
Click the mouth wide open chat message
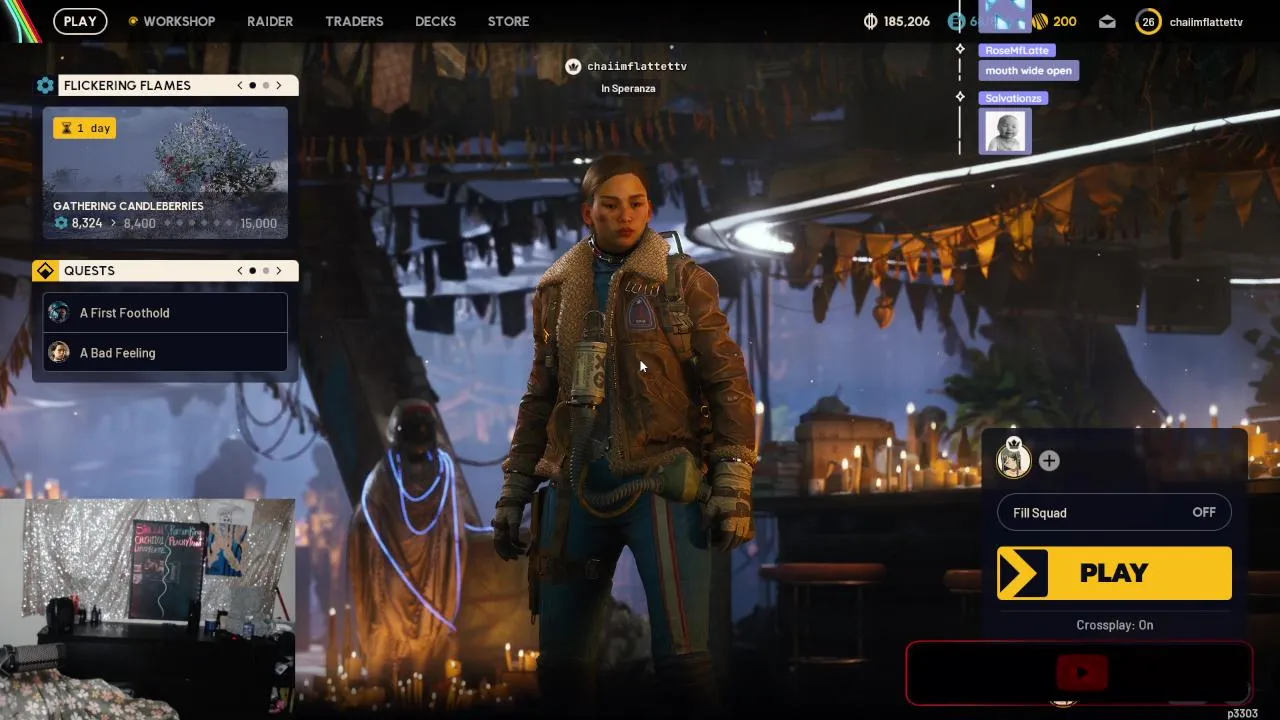tap(1028, 70)
